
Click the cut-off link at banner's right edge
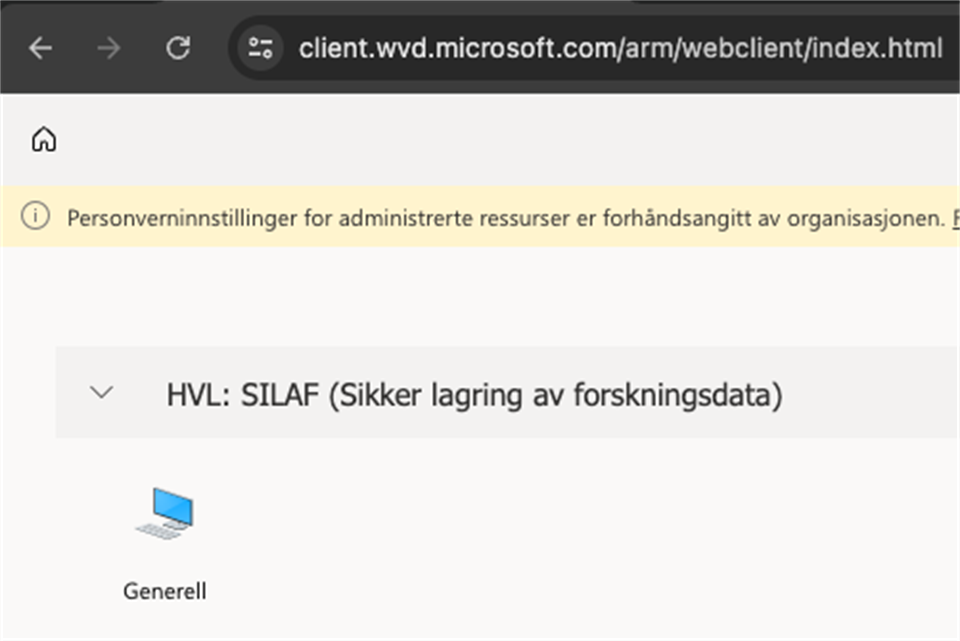point(955,217)
